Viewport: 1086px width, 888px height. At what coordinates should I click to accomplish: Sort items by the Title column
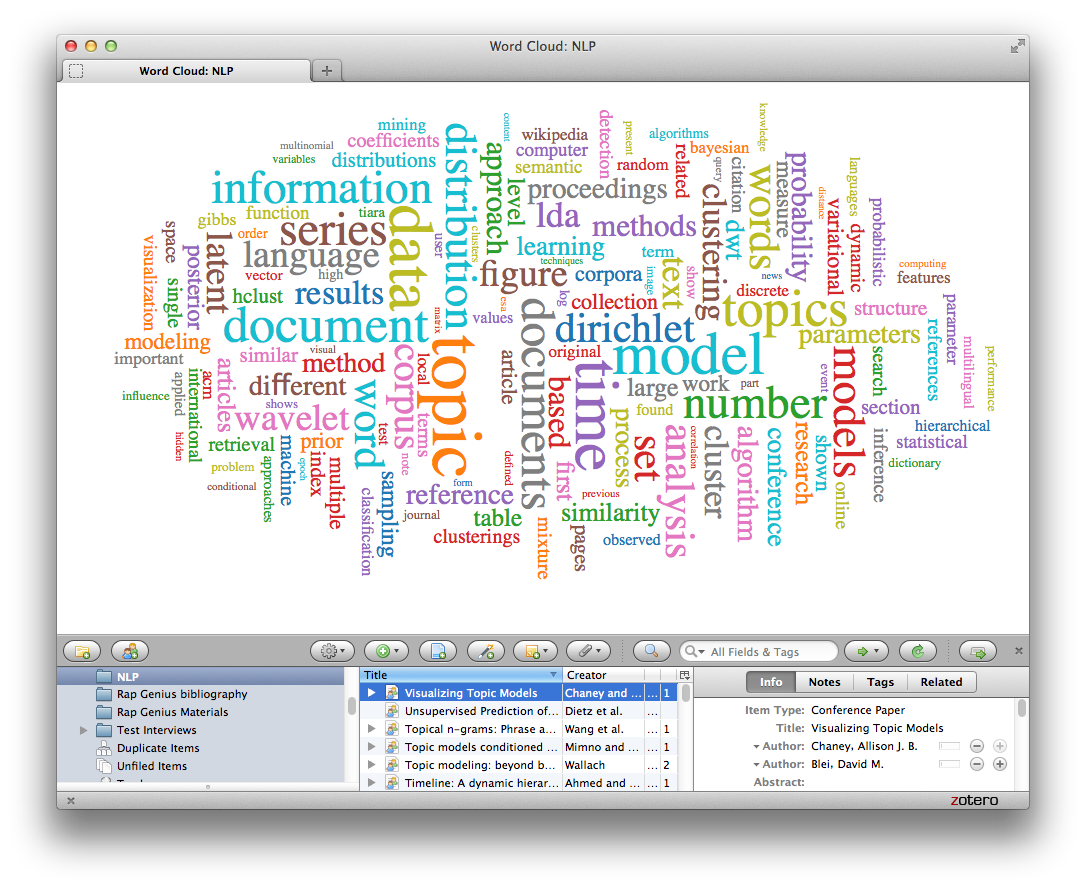tap(461, 675)
